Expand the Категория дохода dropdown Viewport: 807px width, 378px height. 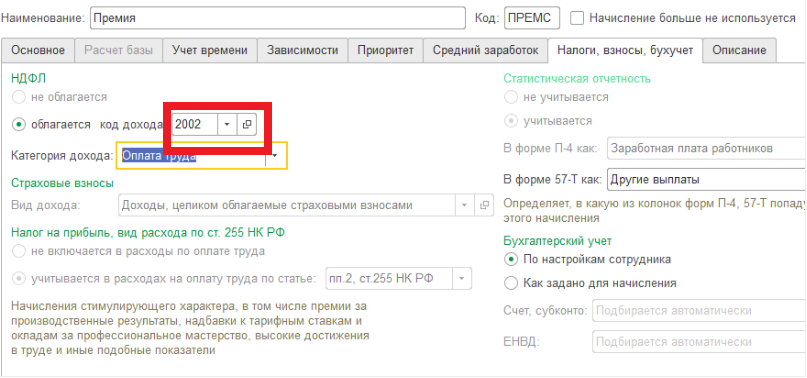275,155
